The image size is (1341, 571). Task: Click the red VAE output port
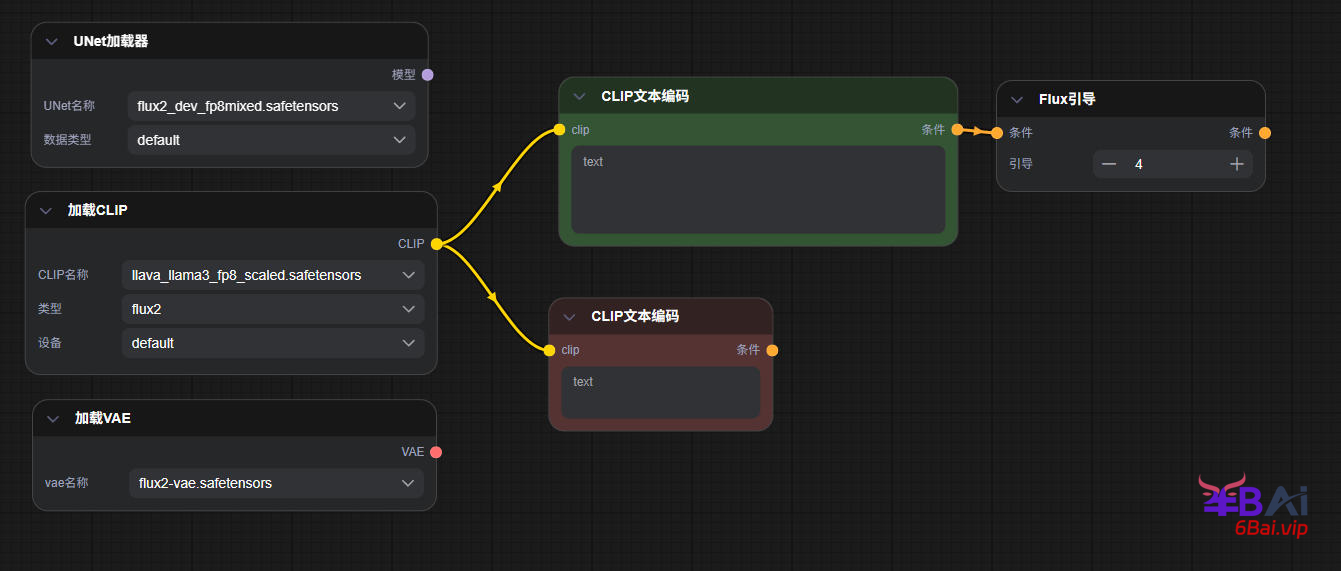tap(436, 452)
